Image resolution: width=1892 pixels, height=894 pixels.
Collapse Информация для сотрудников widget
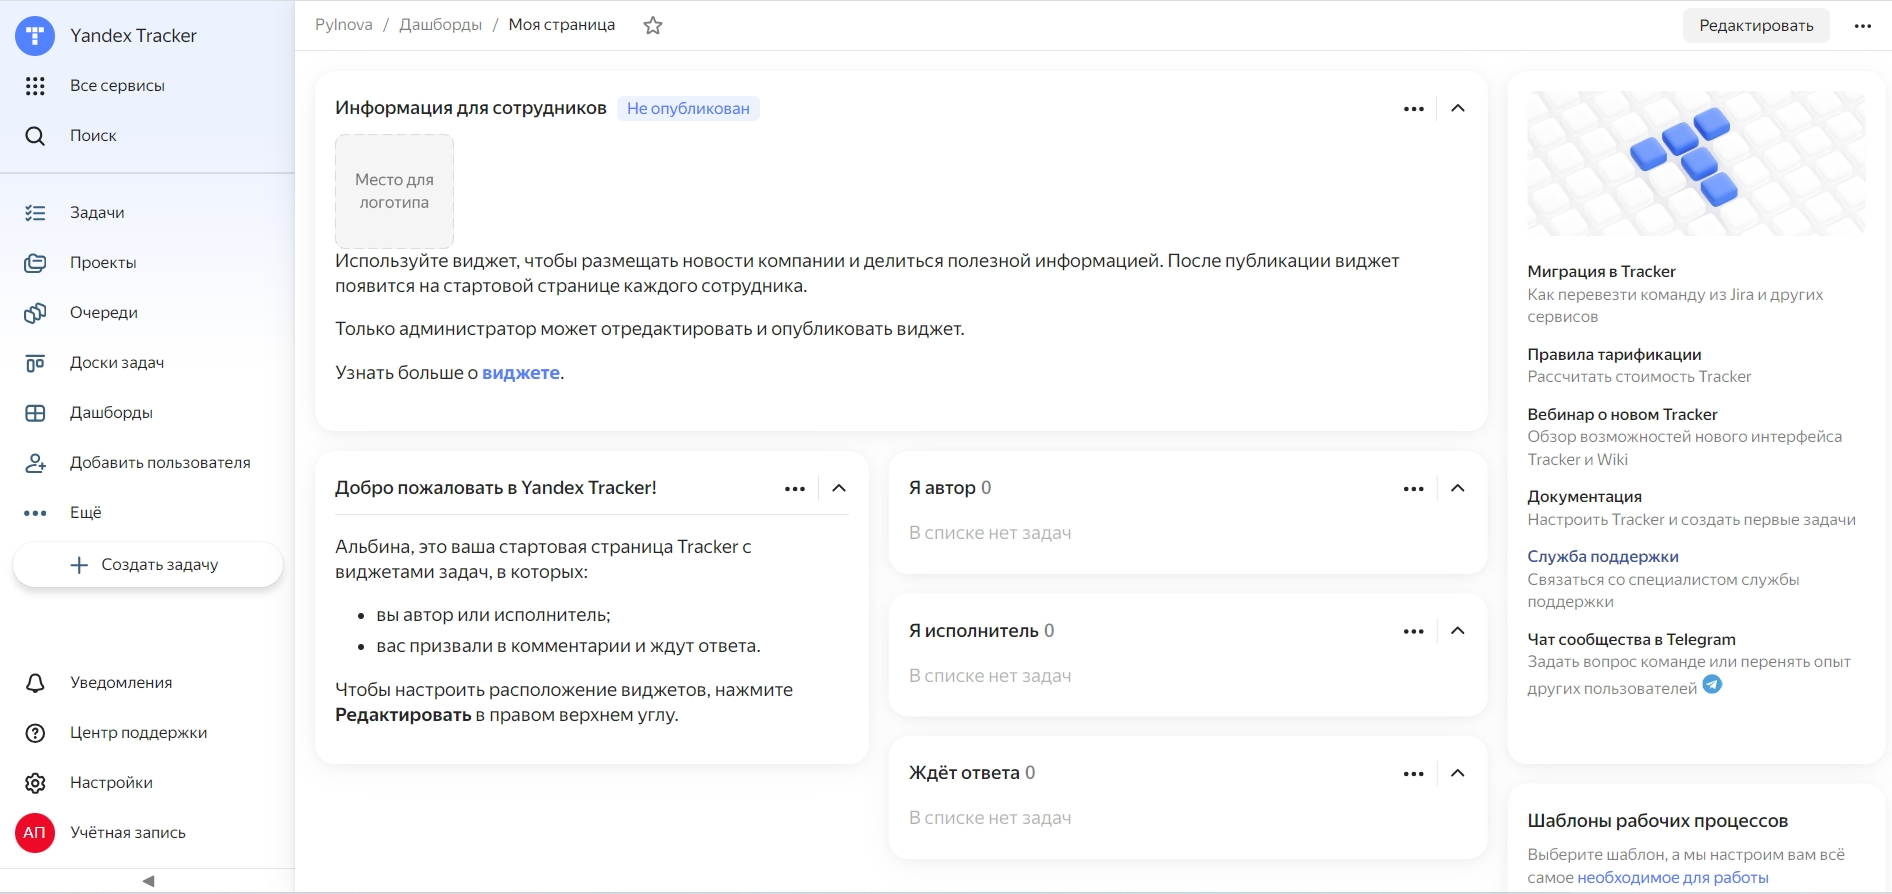click(x=1458, y=109)
